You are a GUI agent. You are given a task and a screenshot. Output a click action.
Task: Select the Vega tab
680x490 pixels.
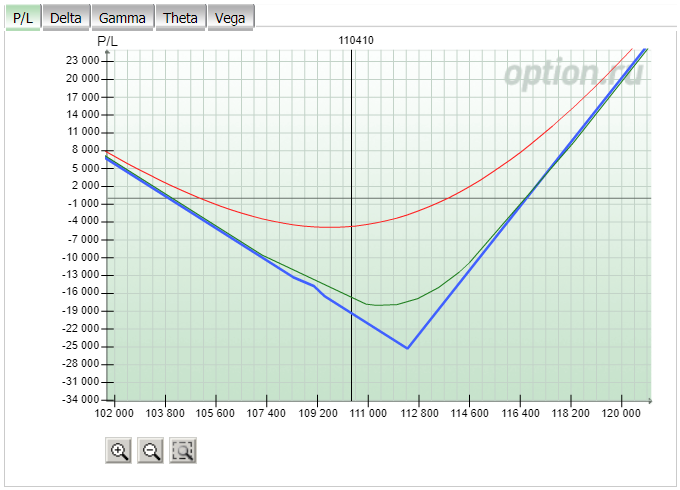(231, 18)
